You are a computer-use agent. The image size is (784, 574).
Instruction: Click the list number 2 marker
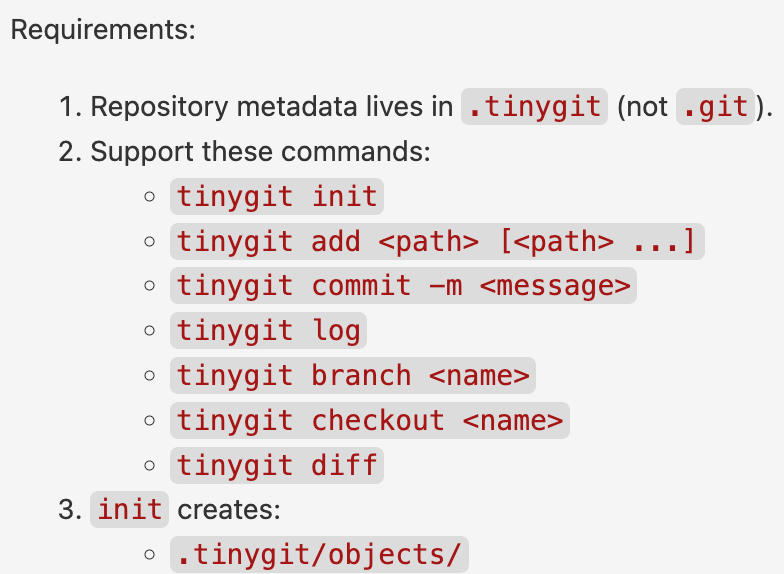tap(67, 151)
